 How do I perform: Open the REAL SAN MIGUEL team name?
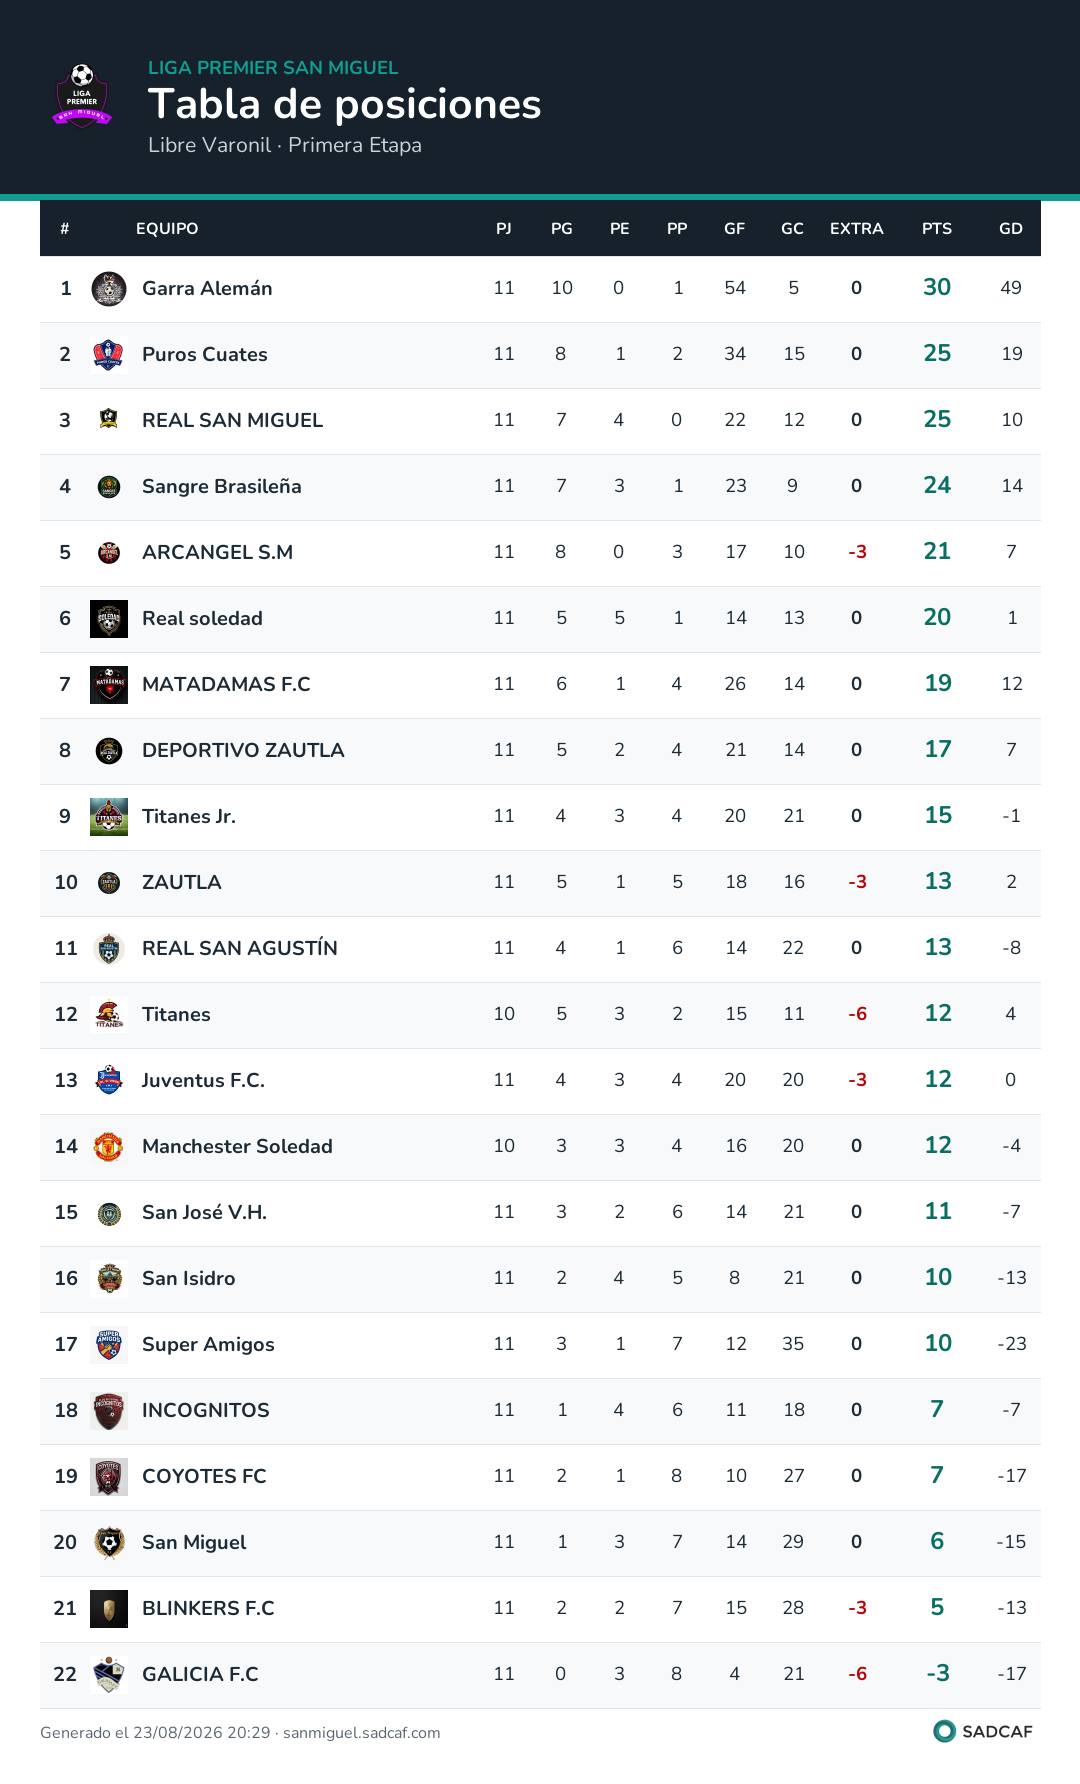tap(232, 420)
